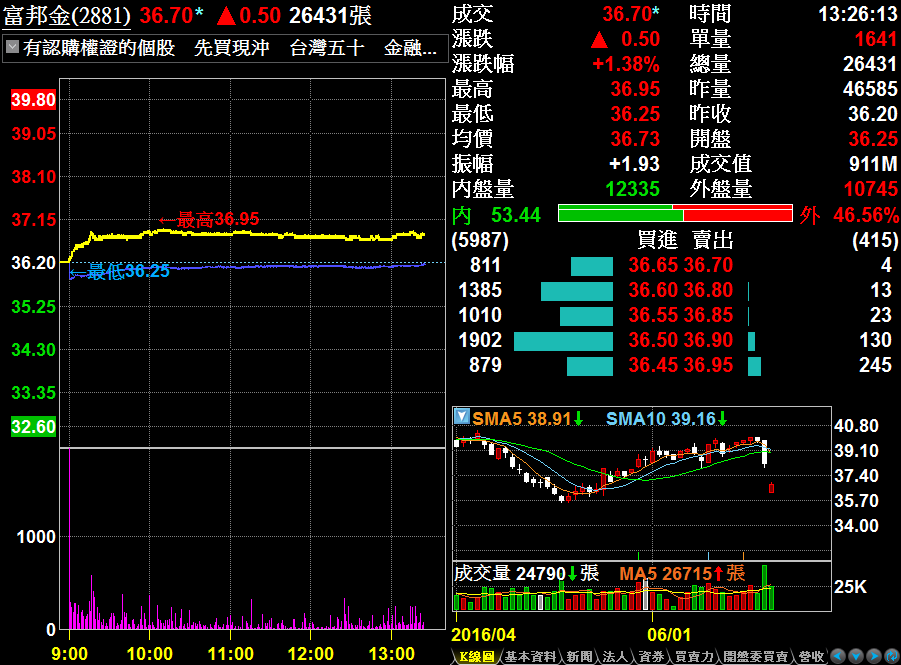Click the left arrow tab navigation icon
Image resolution: width=901 pixels, height=665 pixels.
pyautogui.click(x=838, y=656)
